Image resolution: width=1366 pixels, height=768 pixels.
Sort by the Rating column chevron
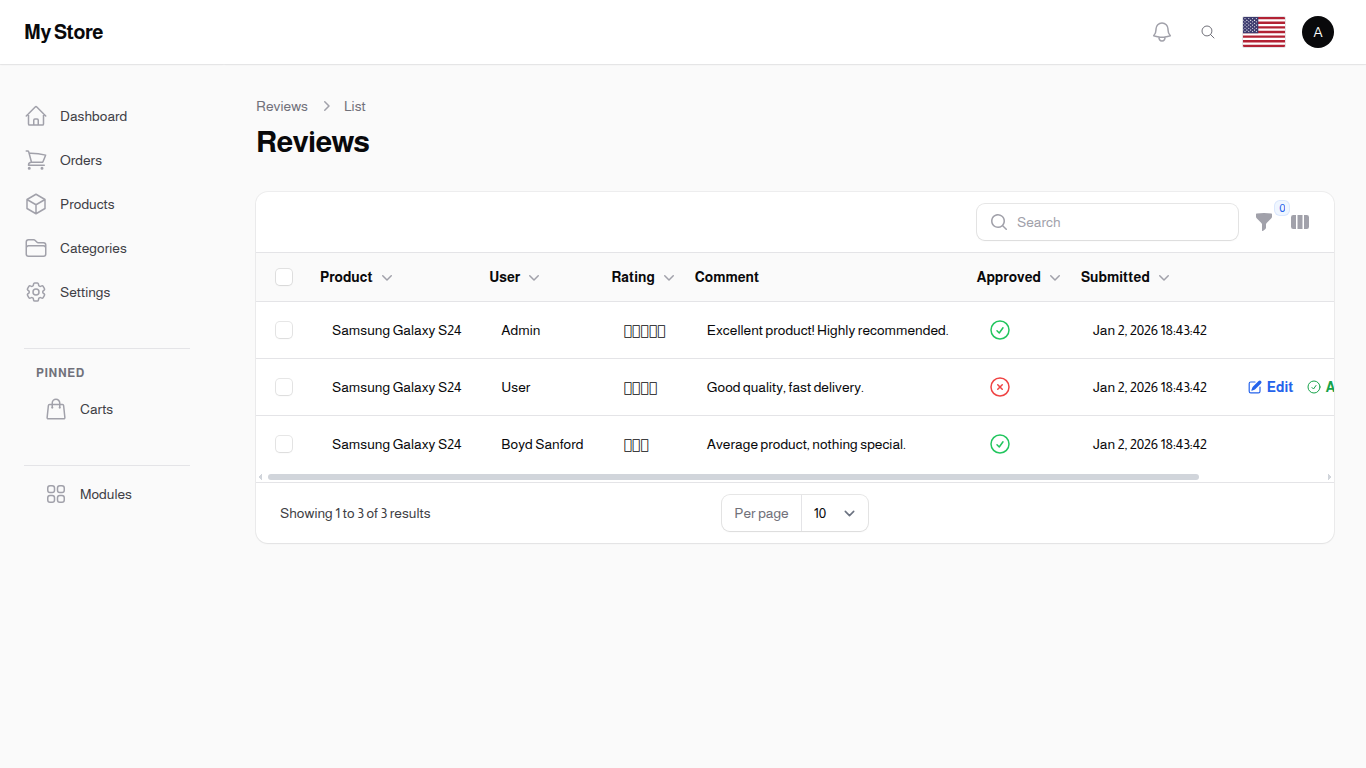[x=669, y=277]
